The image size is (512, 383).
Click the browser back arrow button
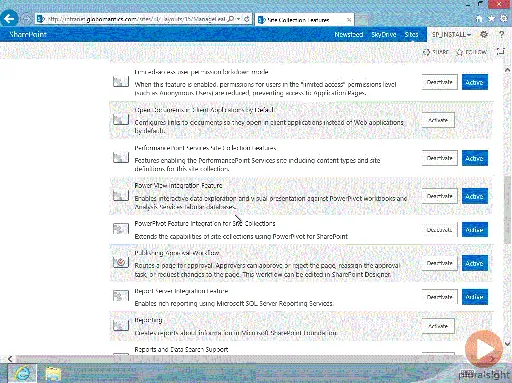9,18
